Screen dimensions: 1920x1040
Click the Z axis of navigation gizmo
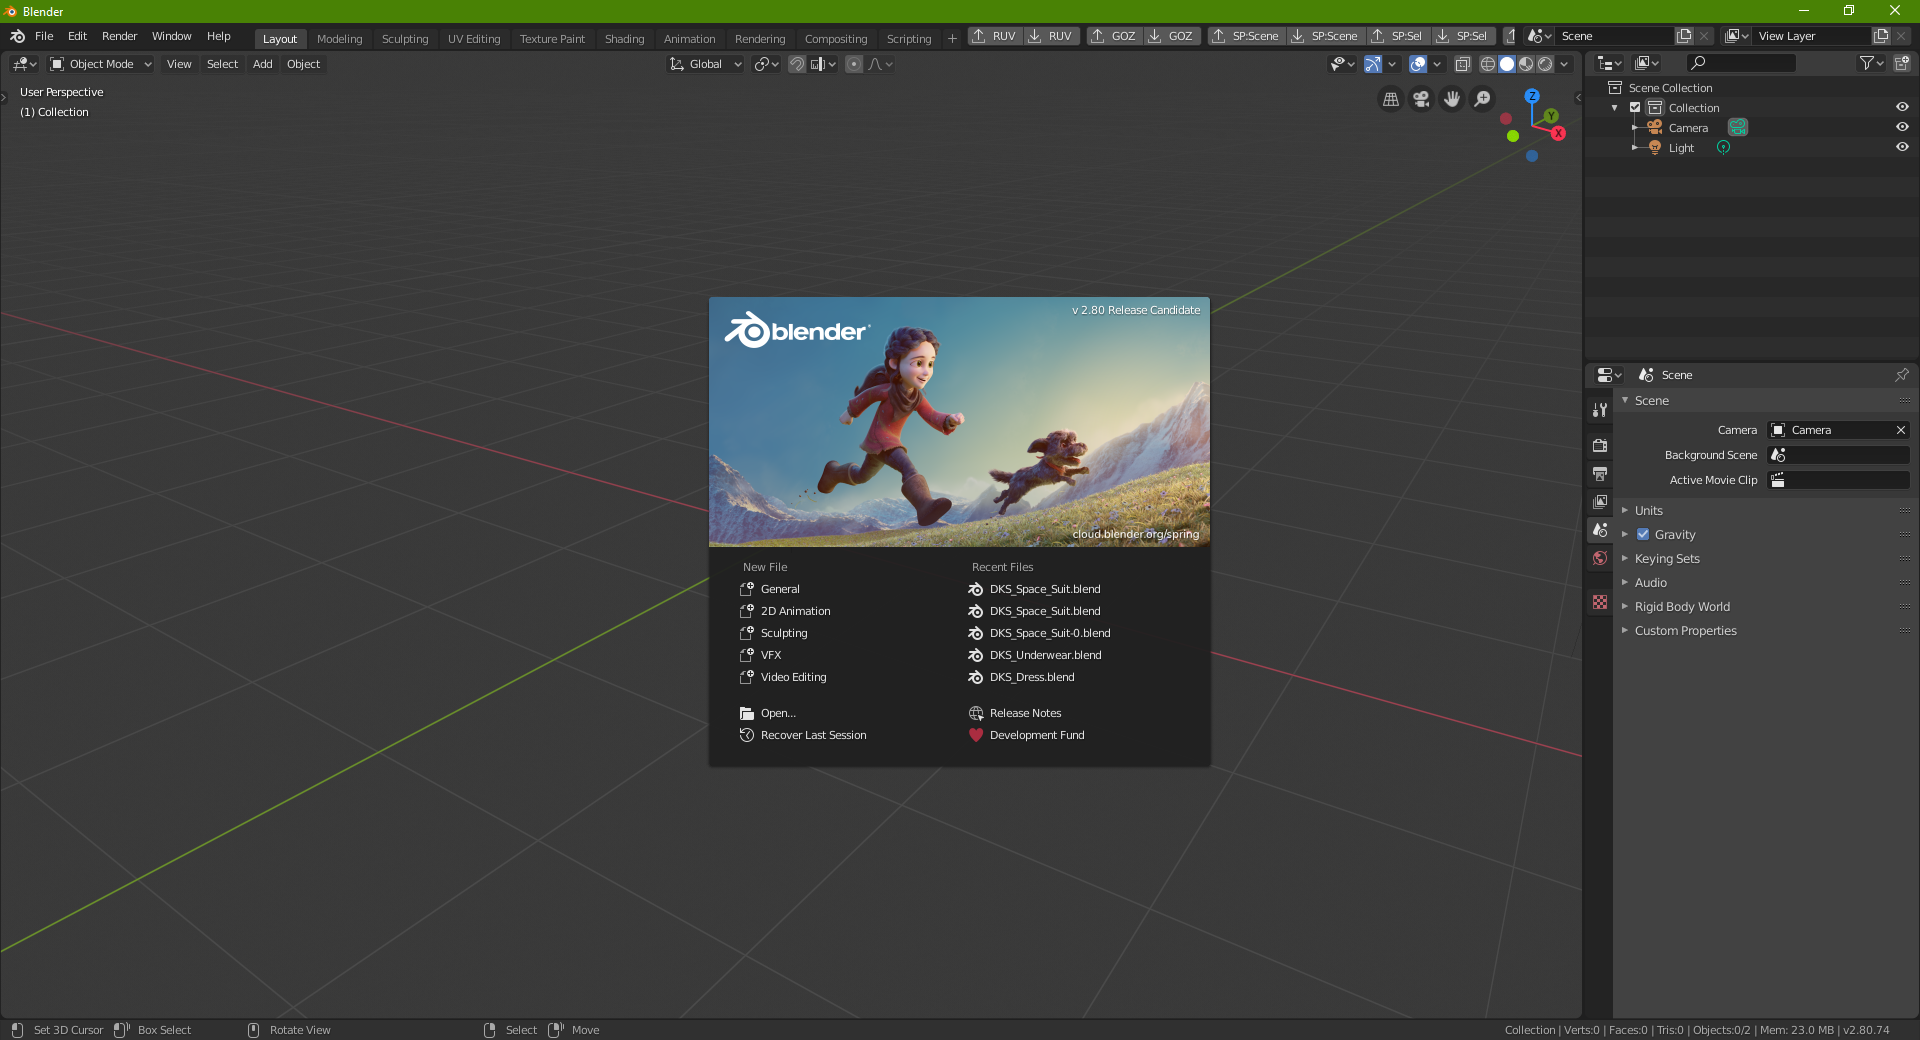[x=1532, y=96]
